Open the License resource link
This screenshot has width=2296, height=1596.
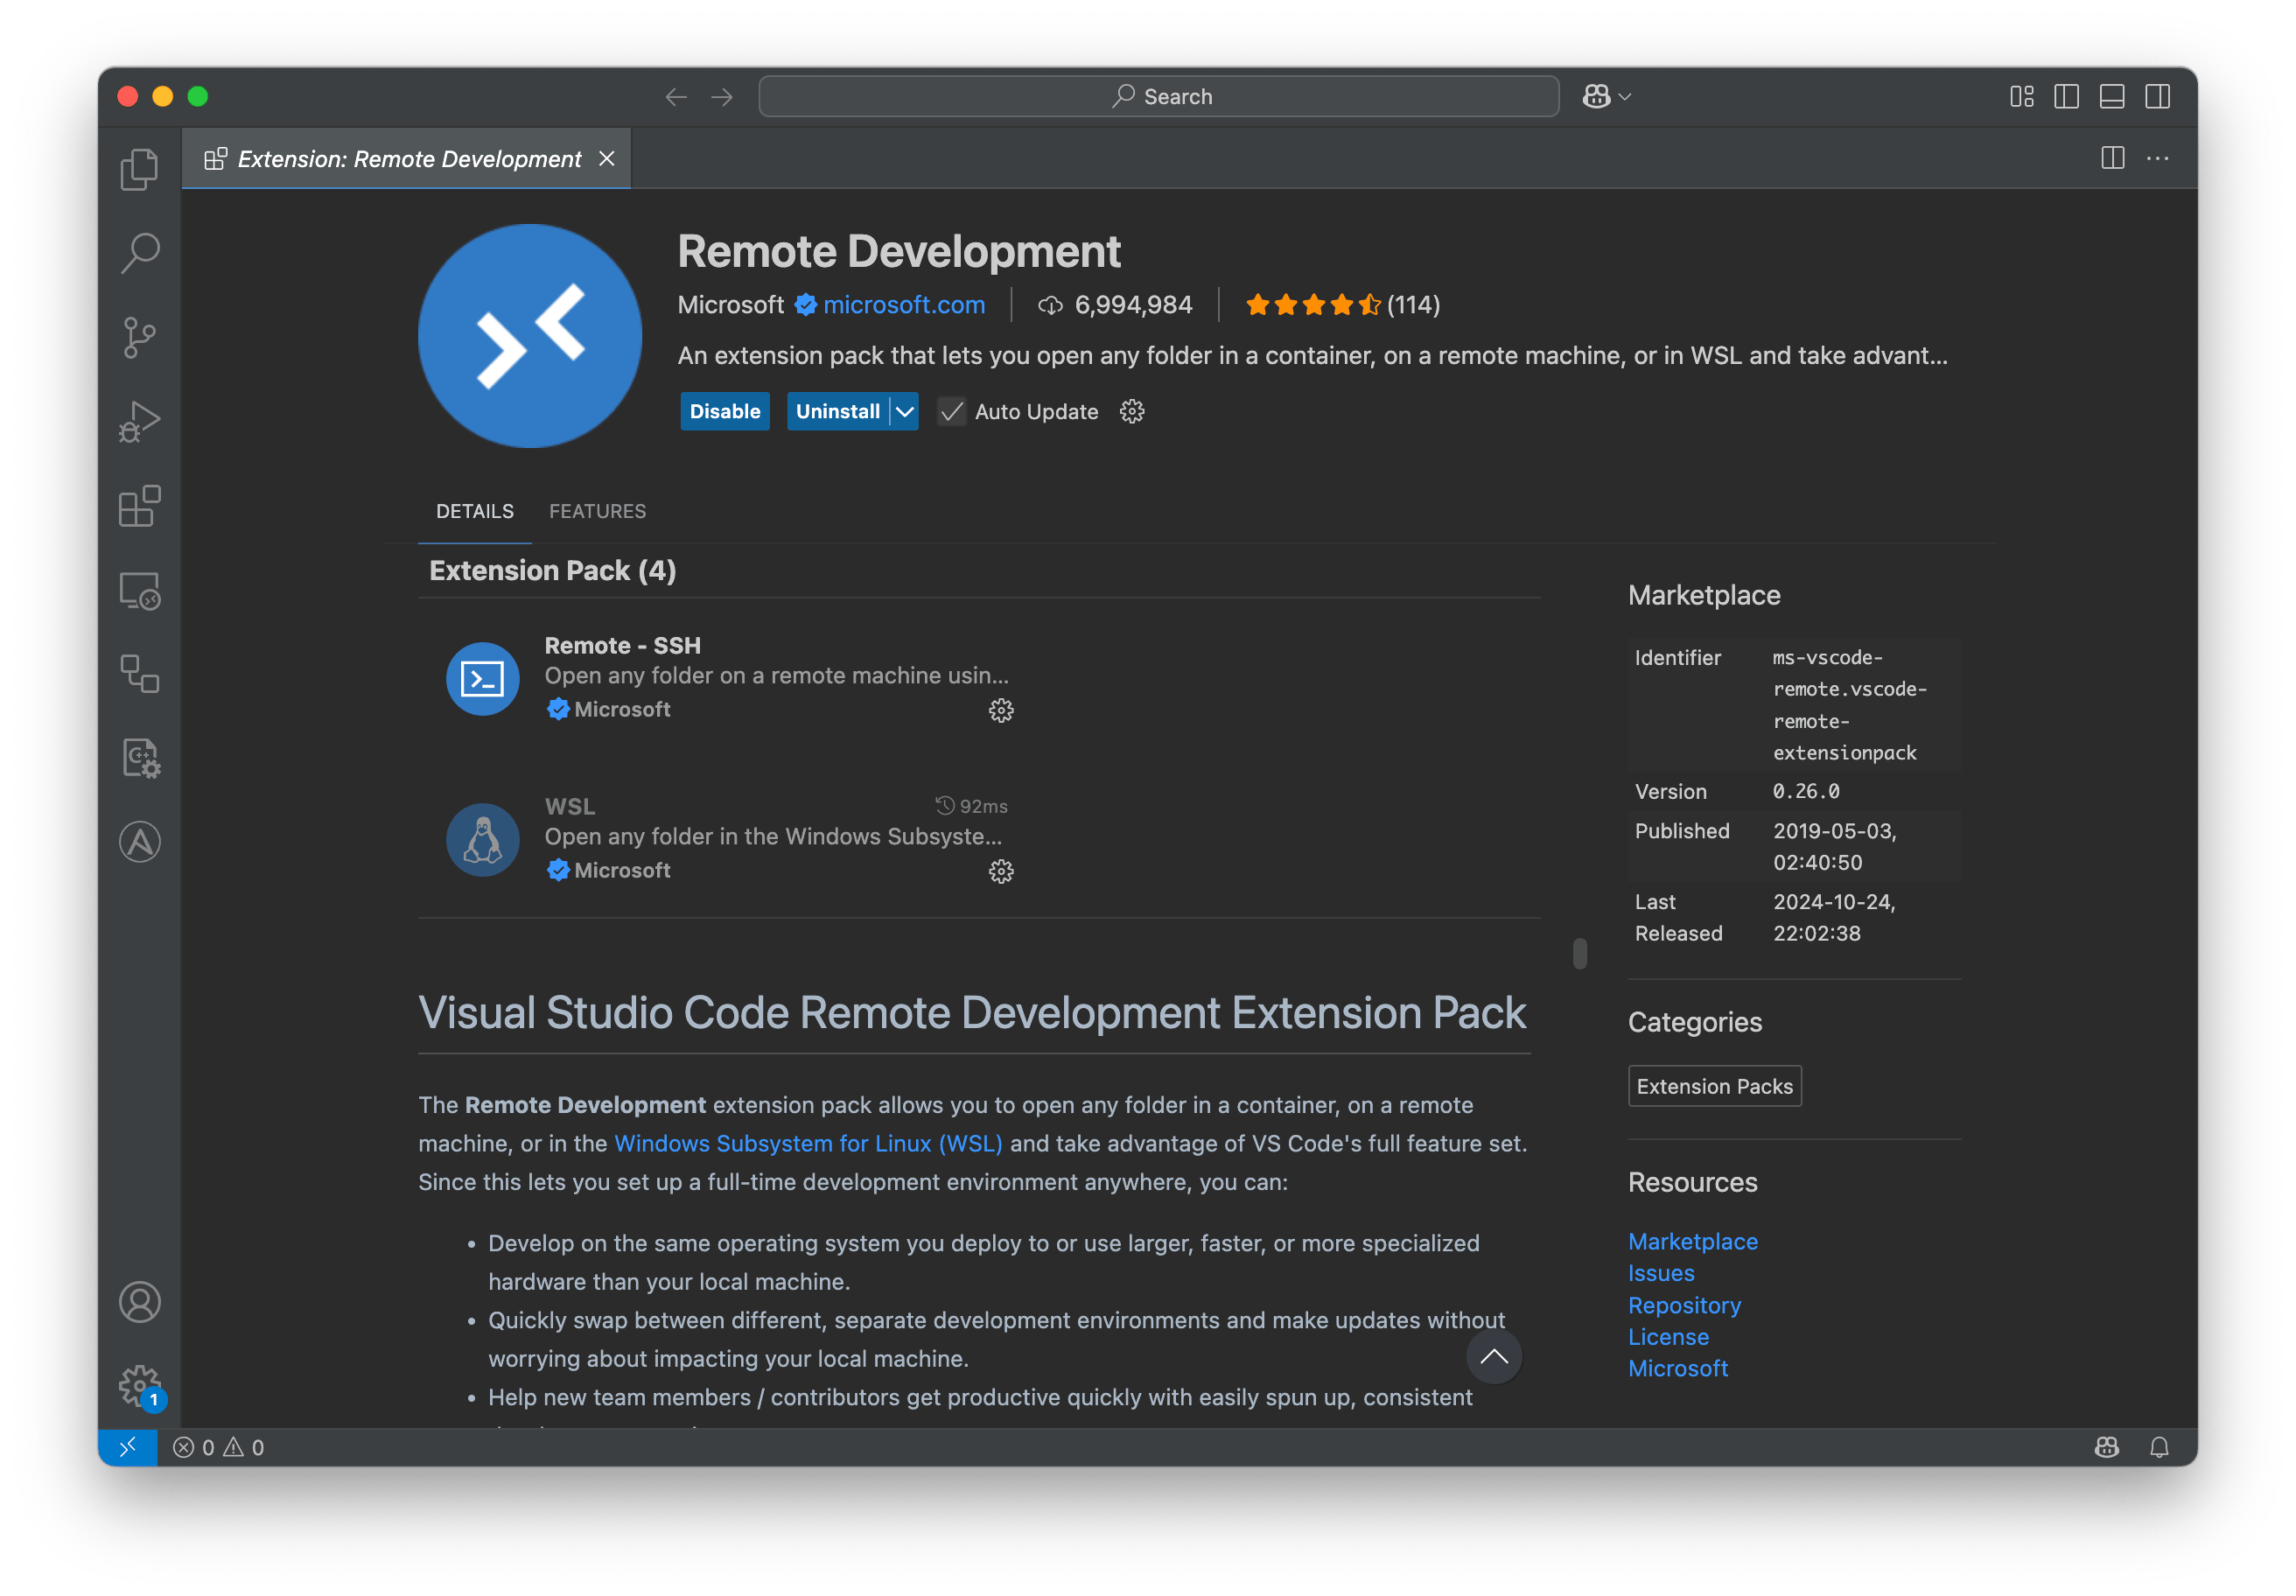(x=1668, y=1337)
